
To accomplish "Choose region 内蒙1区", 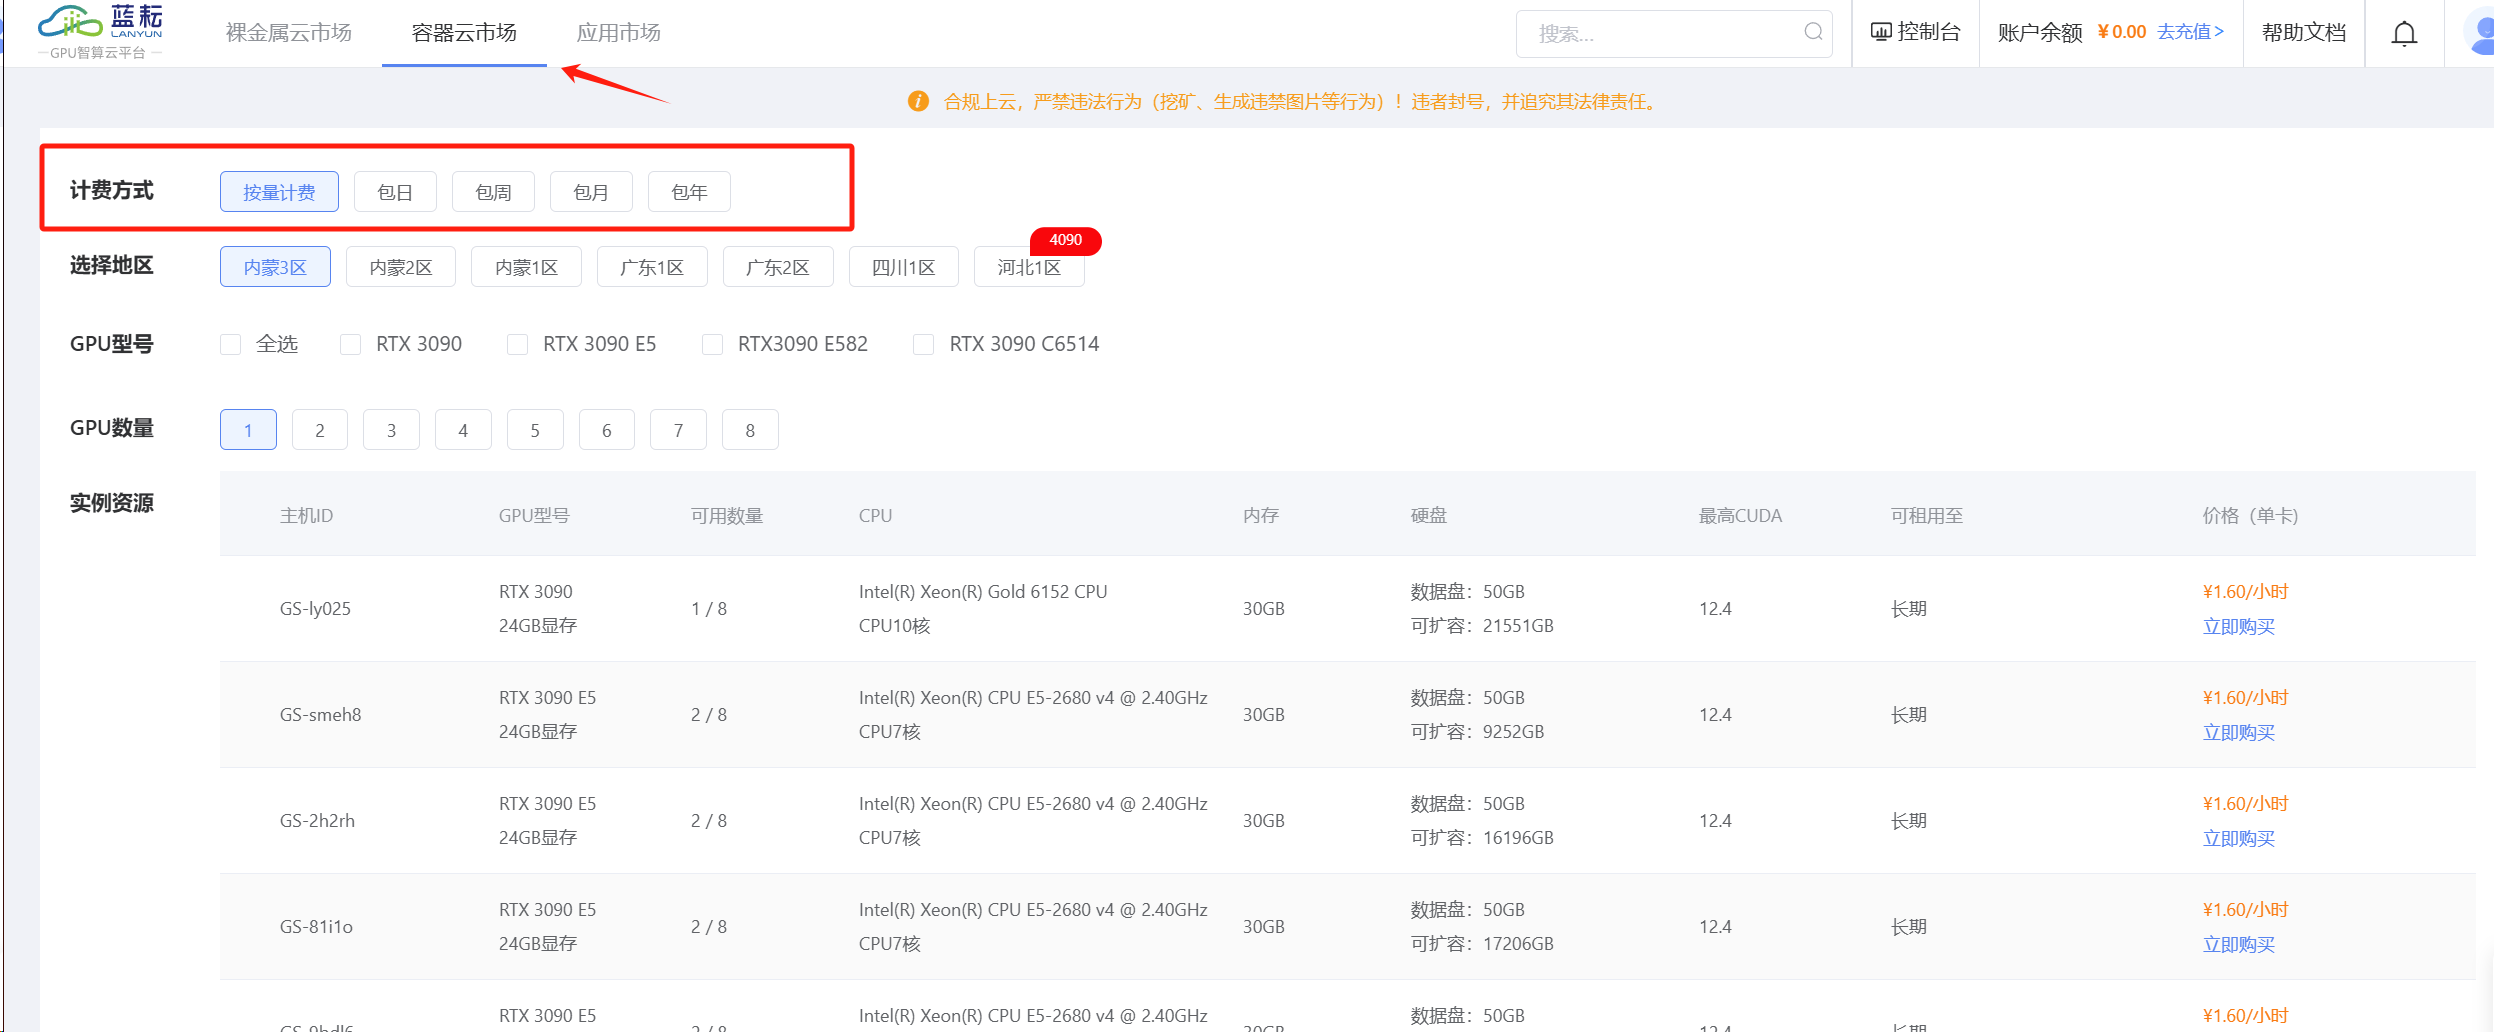I will (526, 267).
